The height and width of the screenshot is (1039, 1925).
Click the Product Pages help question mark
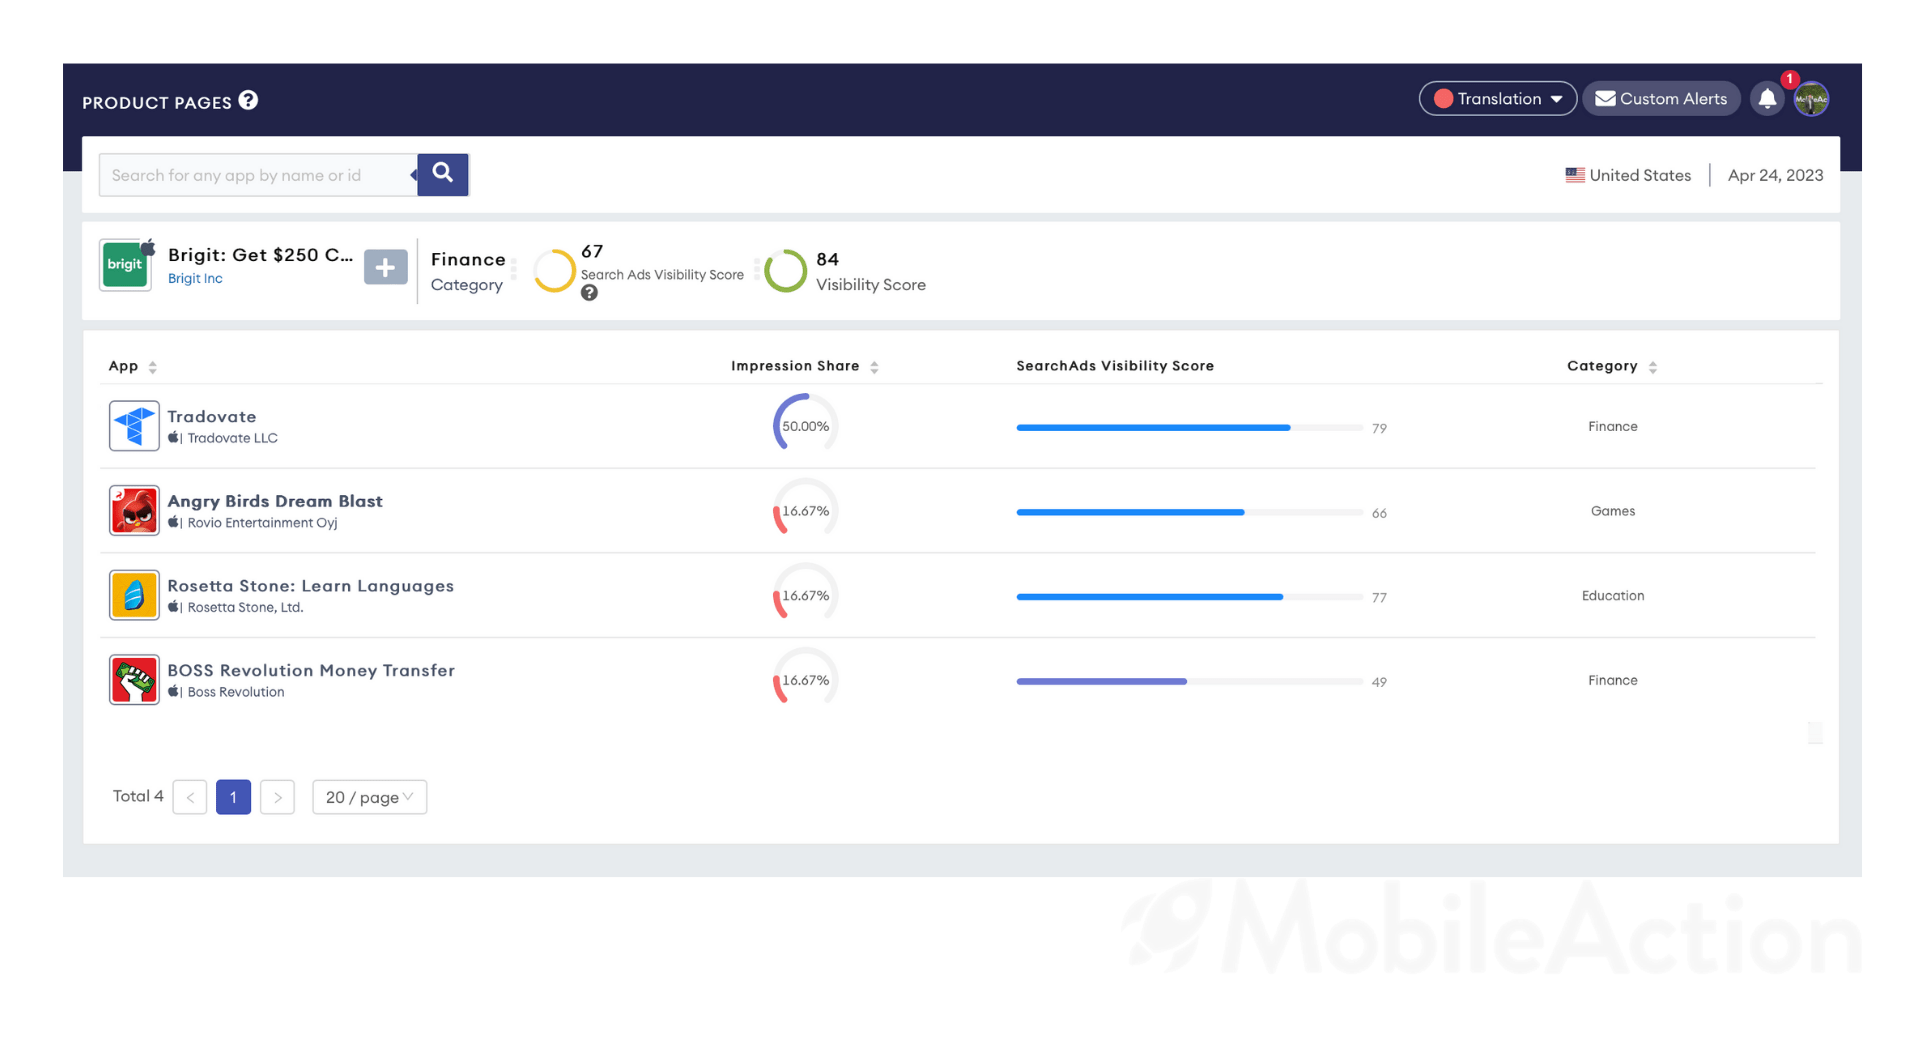tap(248, 100)
